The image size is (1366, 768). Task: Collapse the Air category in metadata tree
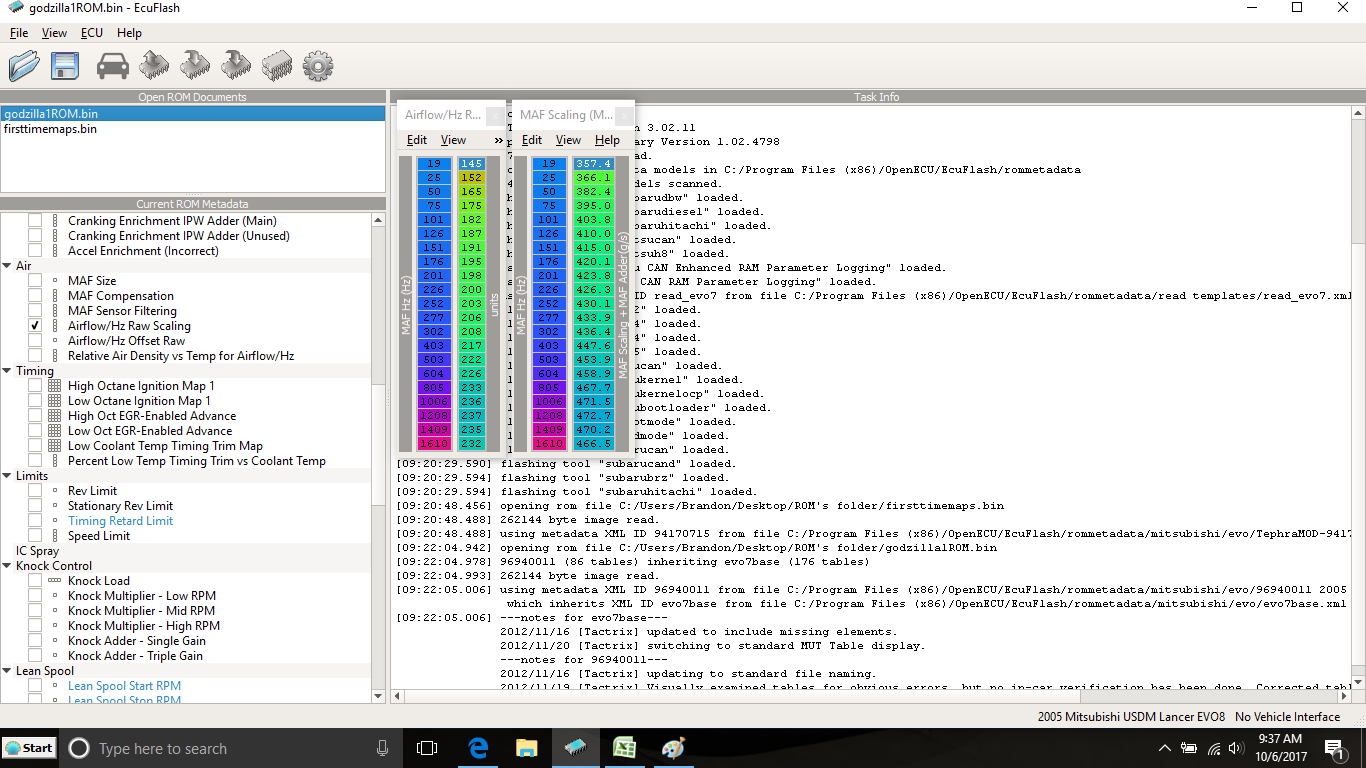pyautogui.click(x=8, y=266)
